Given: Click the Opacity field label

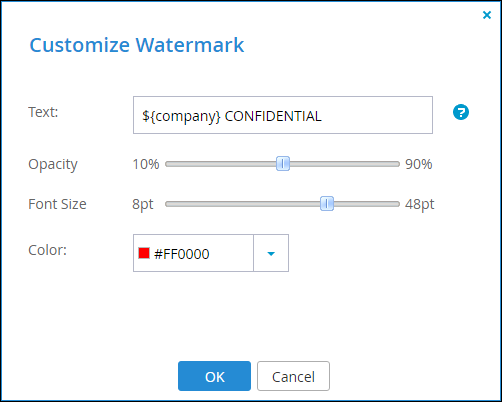Looking at the screenshot, I should coord(53,165).
